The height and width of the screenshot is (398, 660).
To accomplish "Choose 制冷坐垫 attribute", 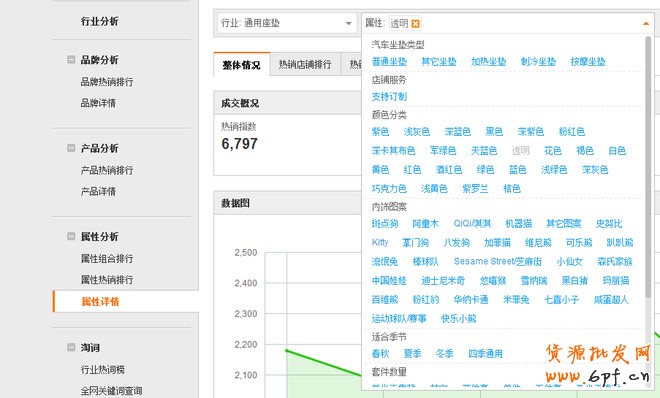I will pyautogui.click(x=538, y=61).
